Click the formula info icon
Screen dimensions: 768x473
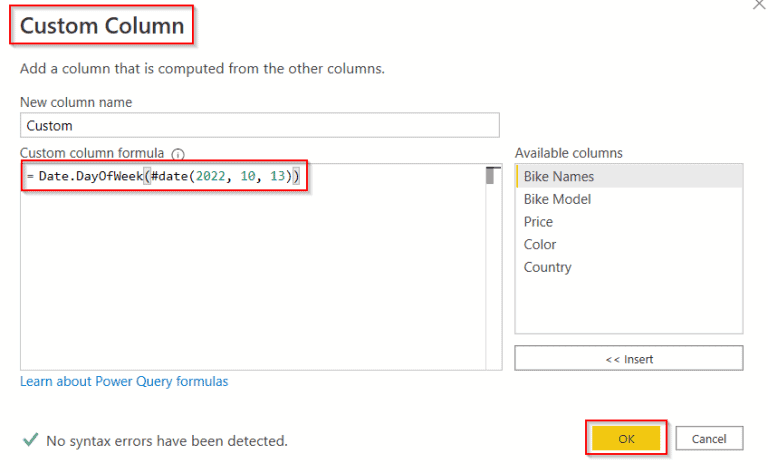[x=178, y=154]
